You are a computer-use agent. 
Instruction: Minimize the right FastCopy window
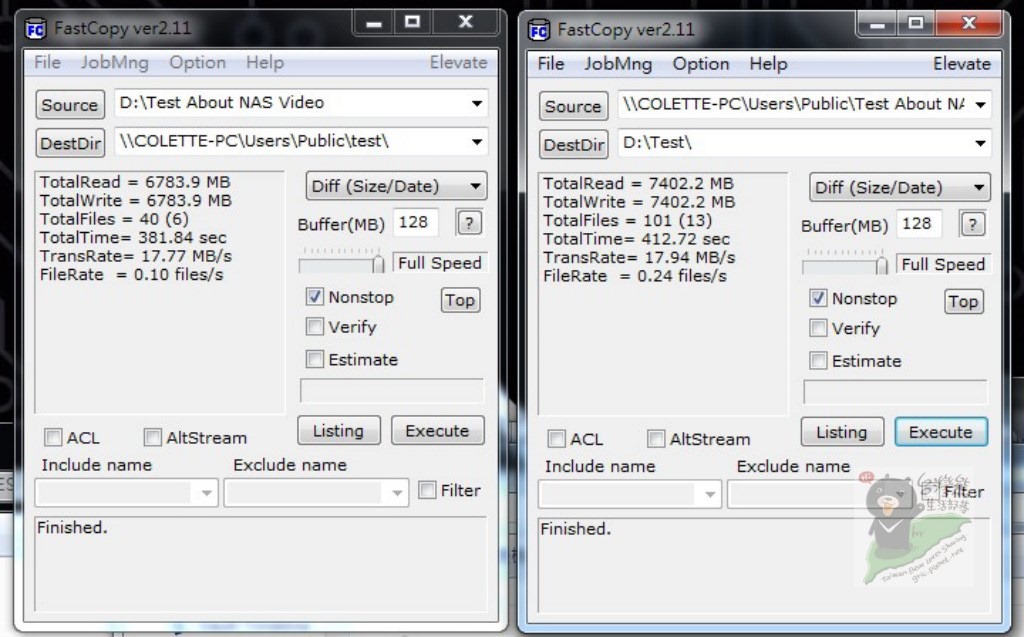878,24
